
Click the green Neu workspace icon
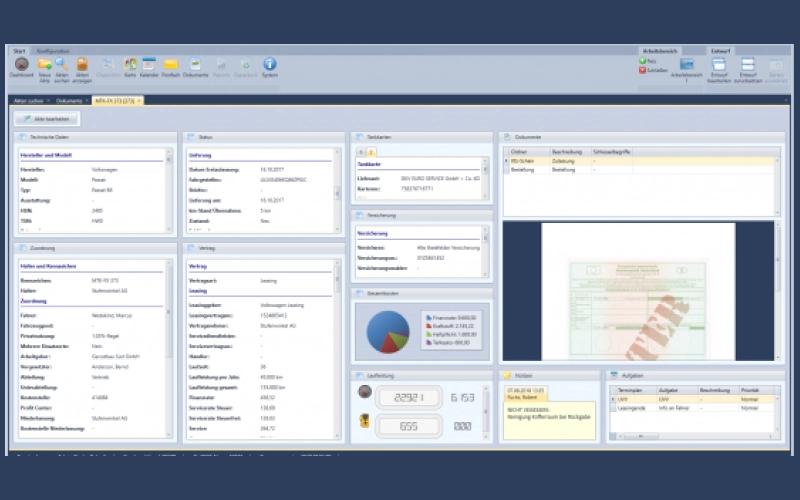pos(643,61)
